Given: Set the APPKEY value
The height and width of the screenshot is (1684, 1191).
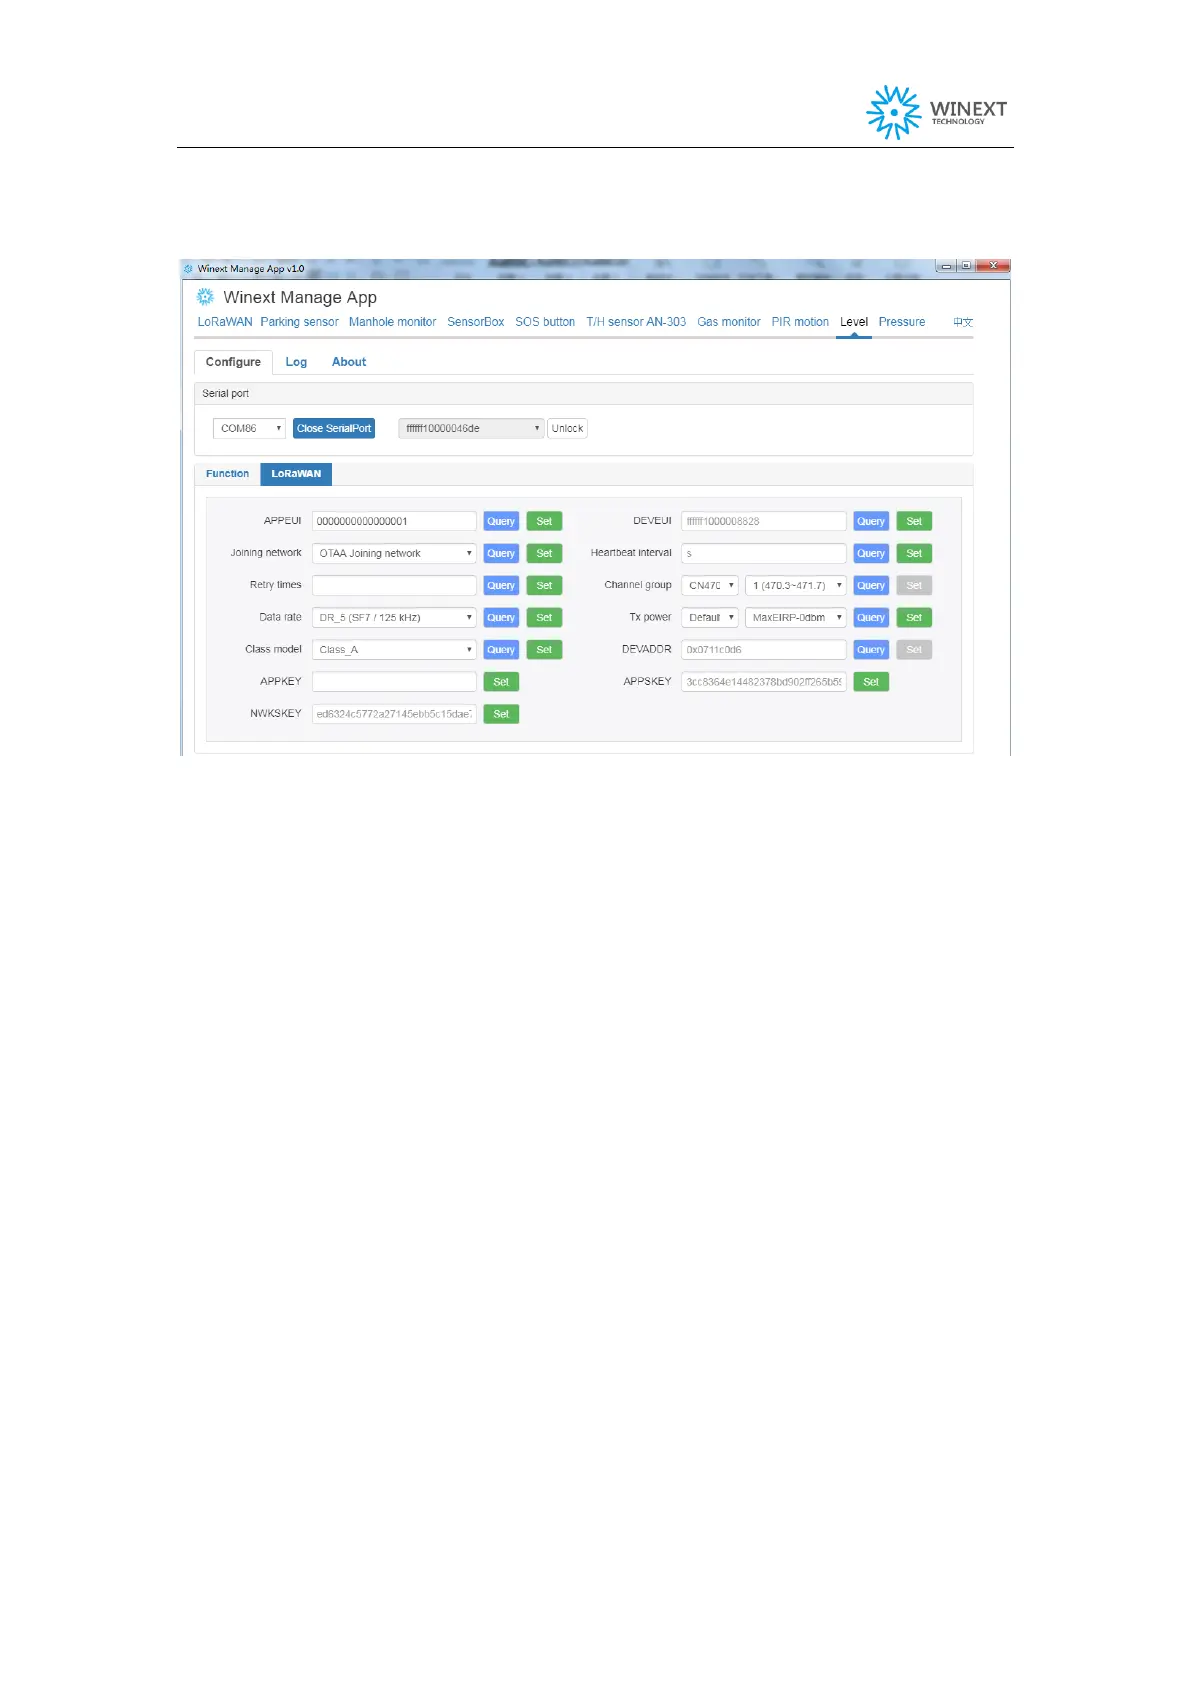Looking at the screenshot, I should click(501, 681).
